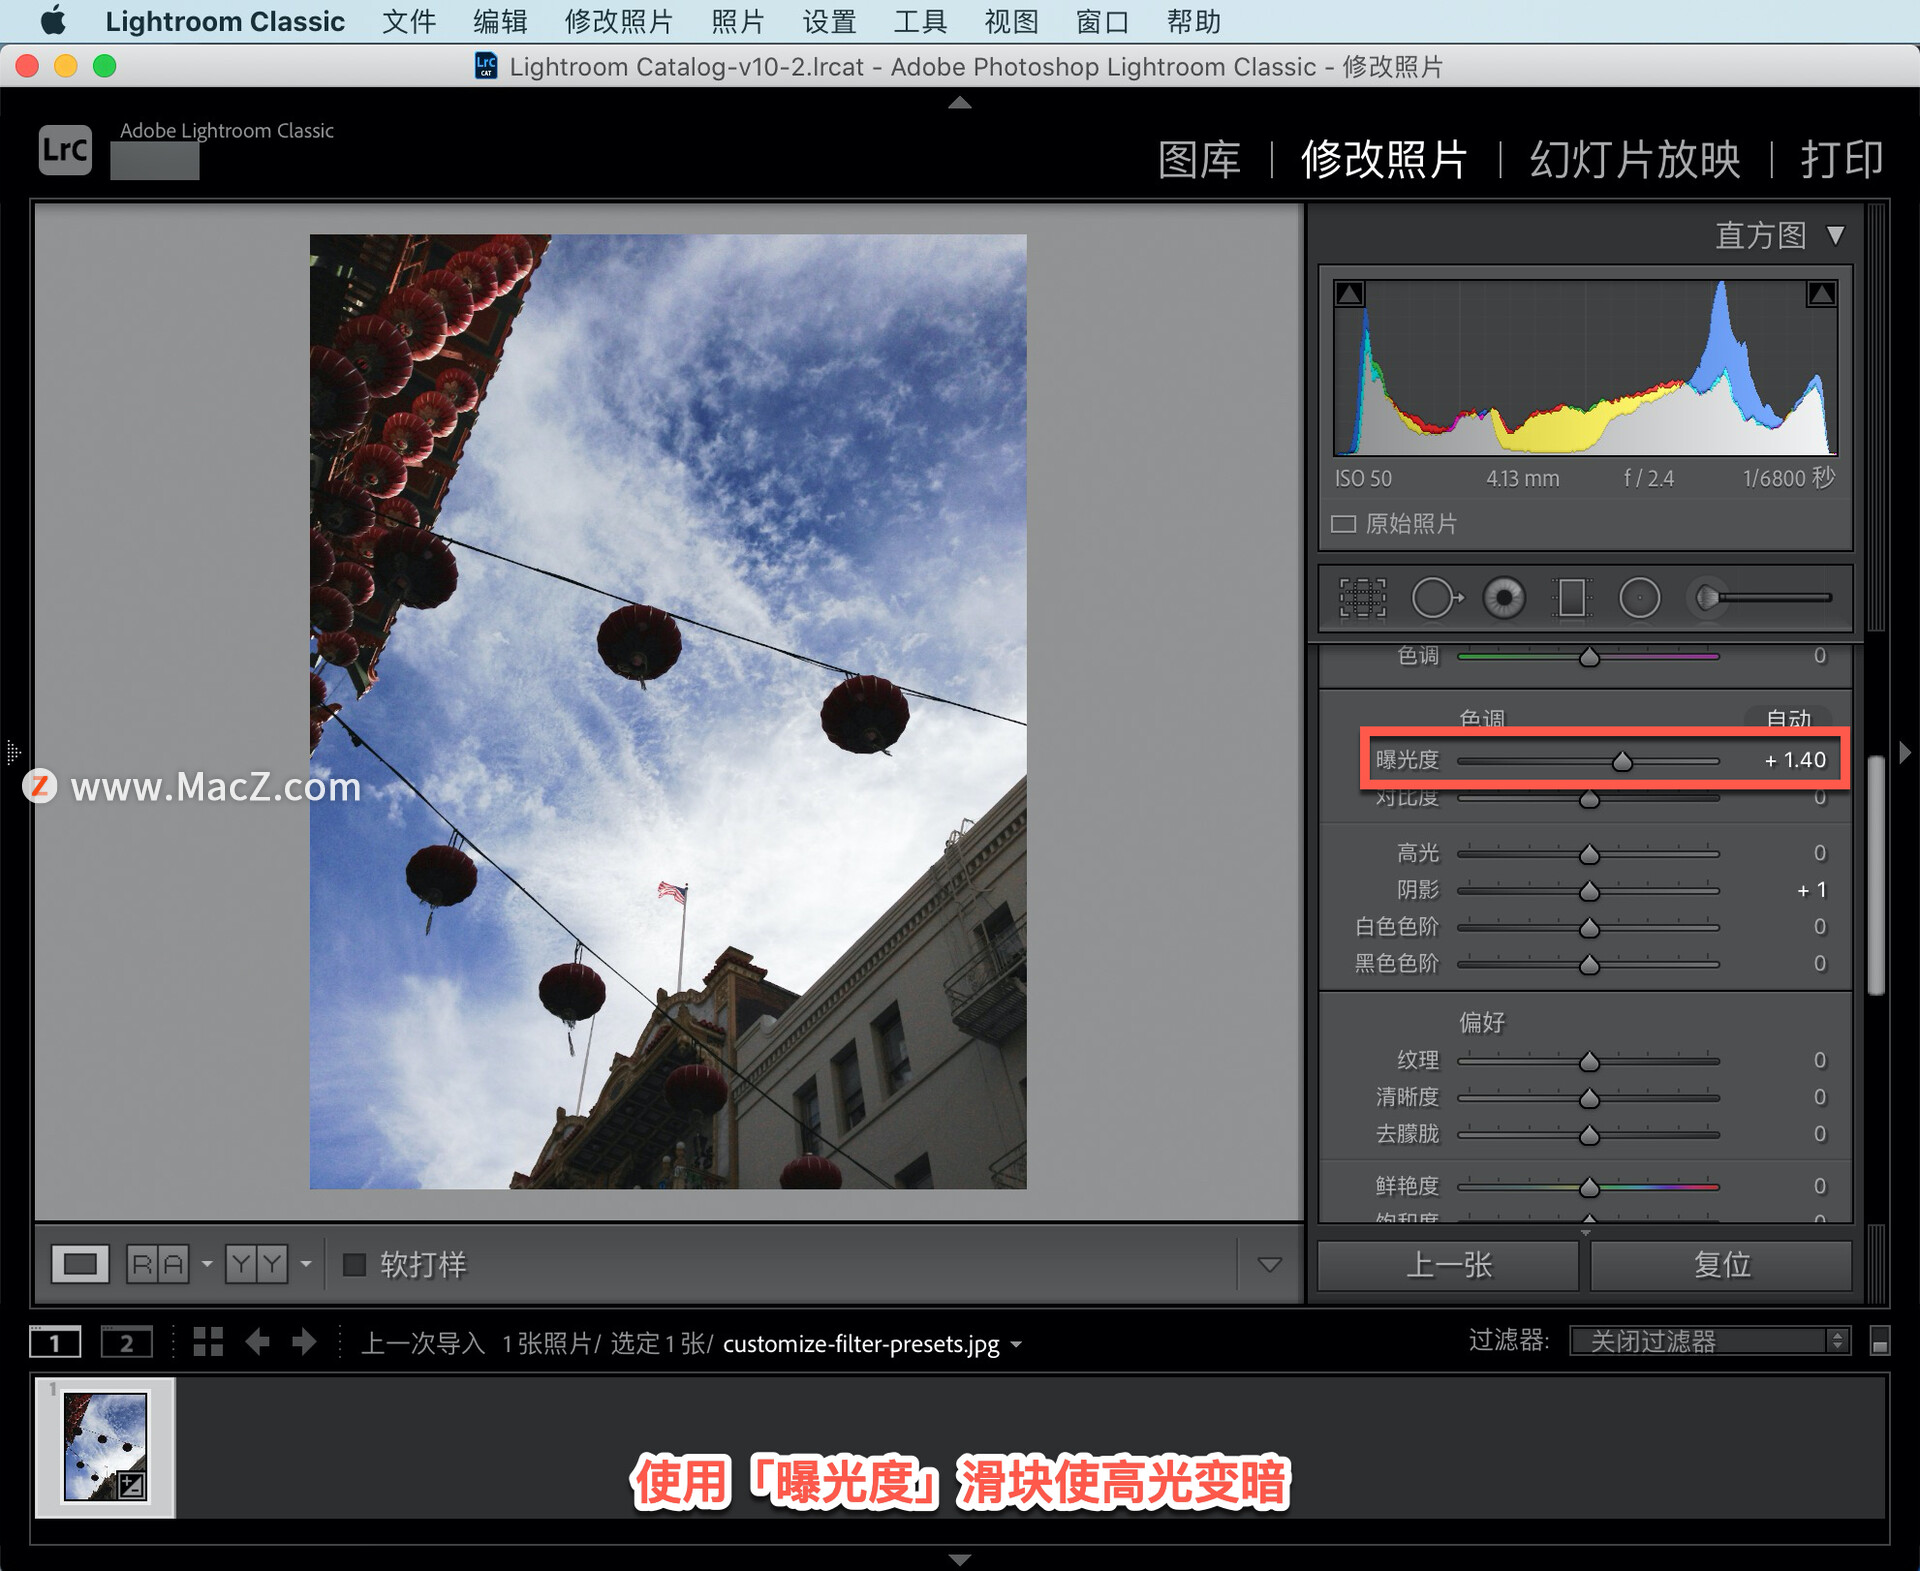This screenshot has width=1920, height=1571.
Task: Toggle shadow clipping indicator in histogram
Action: pyautogui.click(x=1350, y=293)
